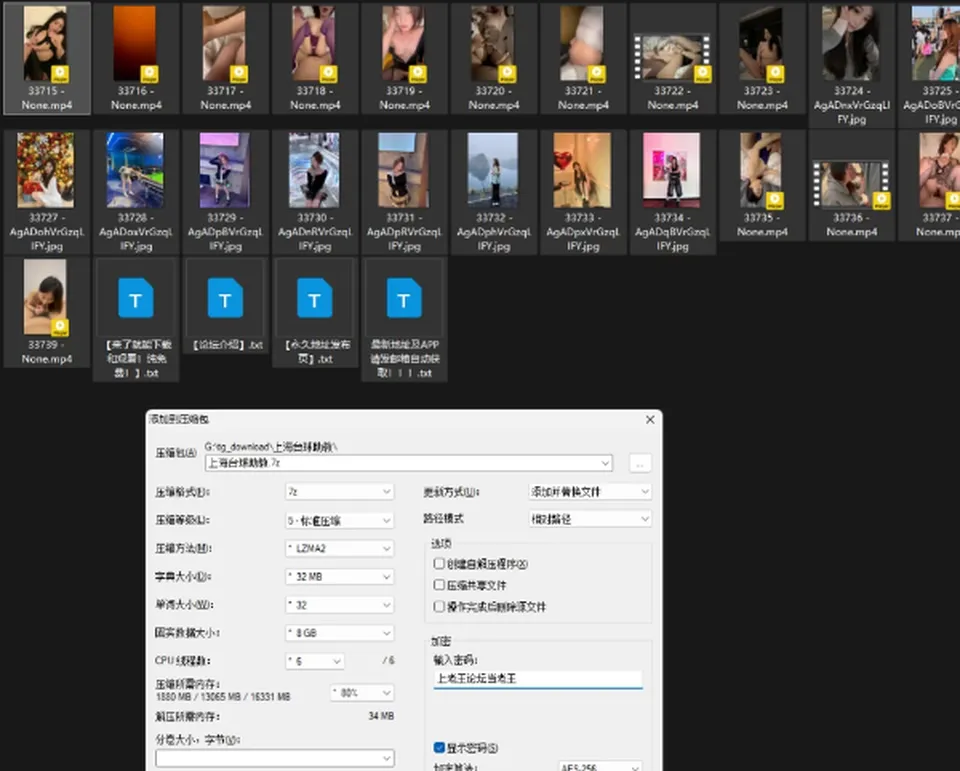Open the word size dropdown showing 32

coord(340,604)
